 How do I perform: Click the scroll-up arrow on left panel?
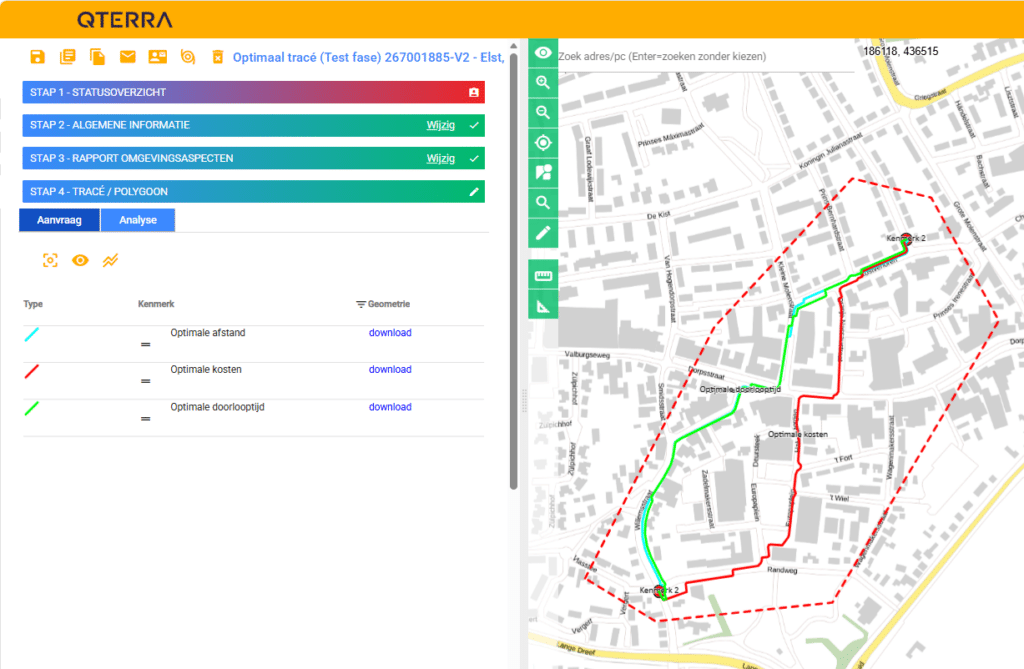coord(513,46)
